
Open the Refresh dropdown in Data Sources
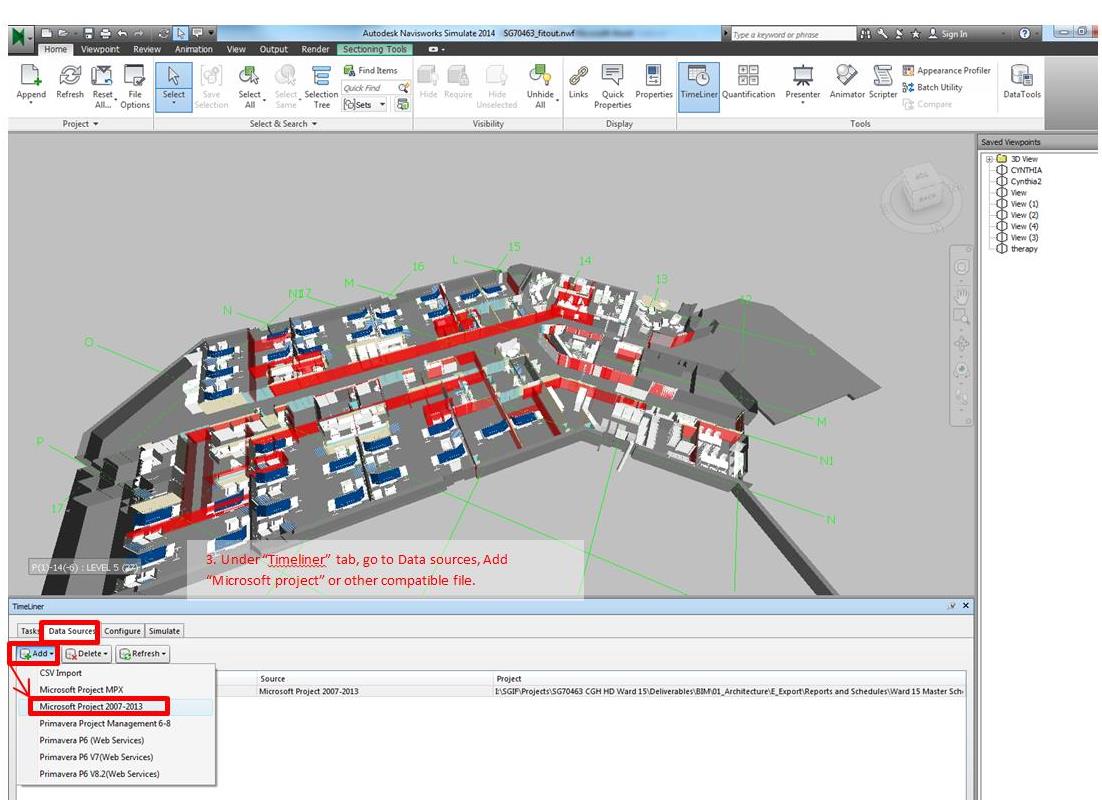point(143,654)
